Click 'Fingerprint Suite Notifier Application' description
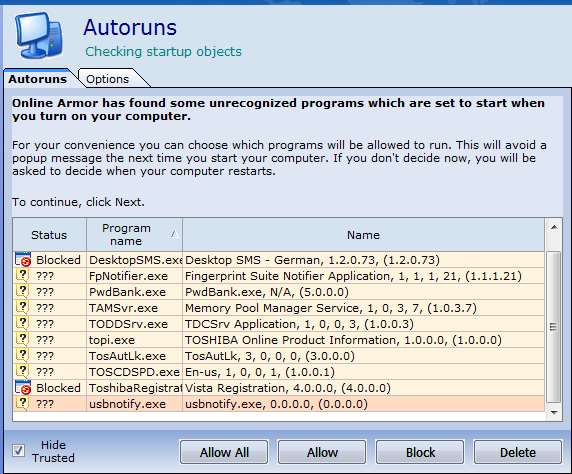 click(x=353, y=276)
